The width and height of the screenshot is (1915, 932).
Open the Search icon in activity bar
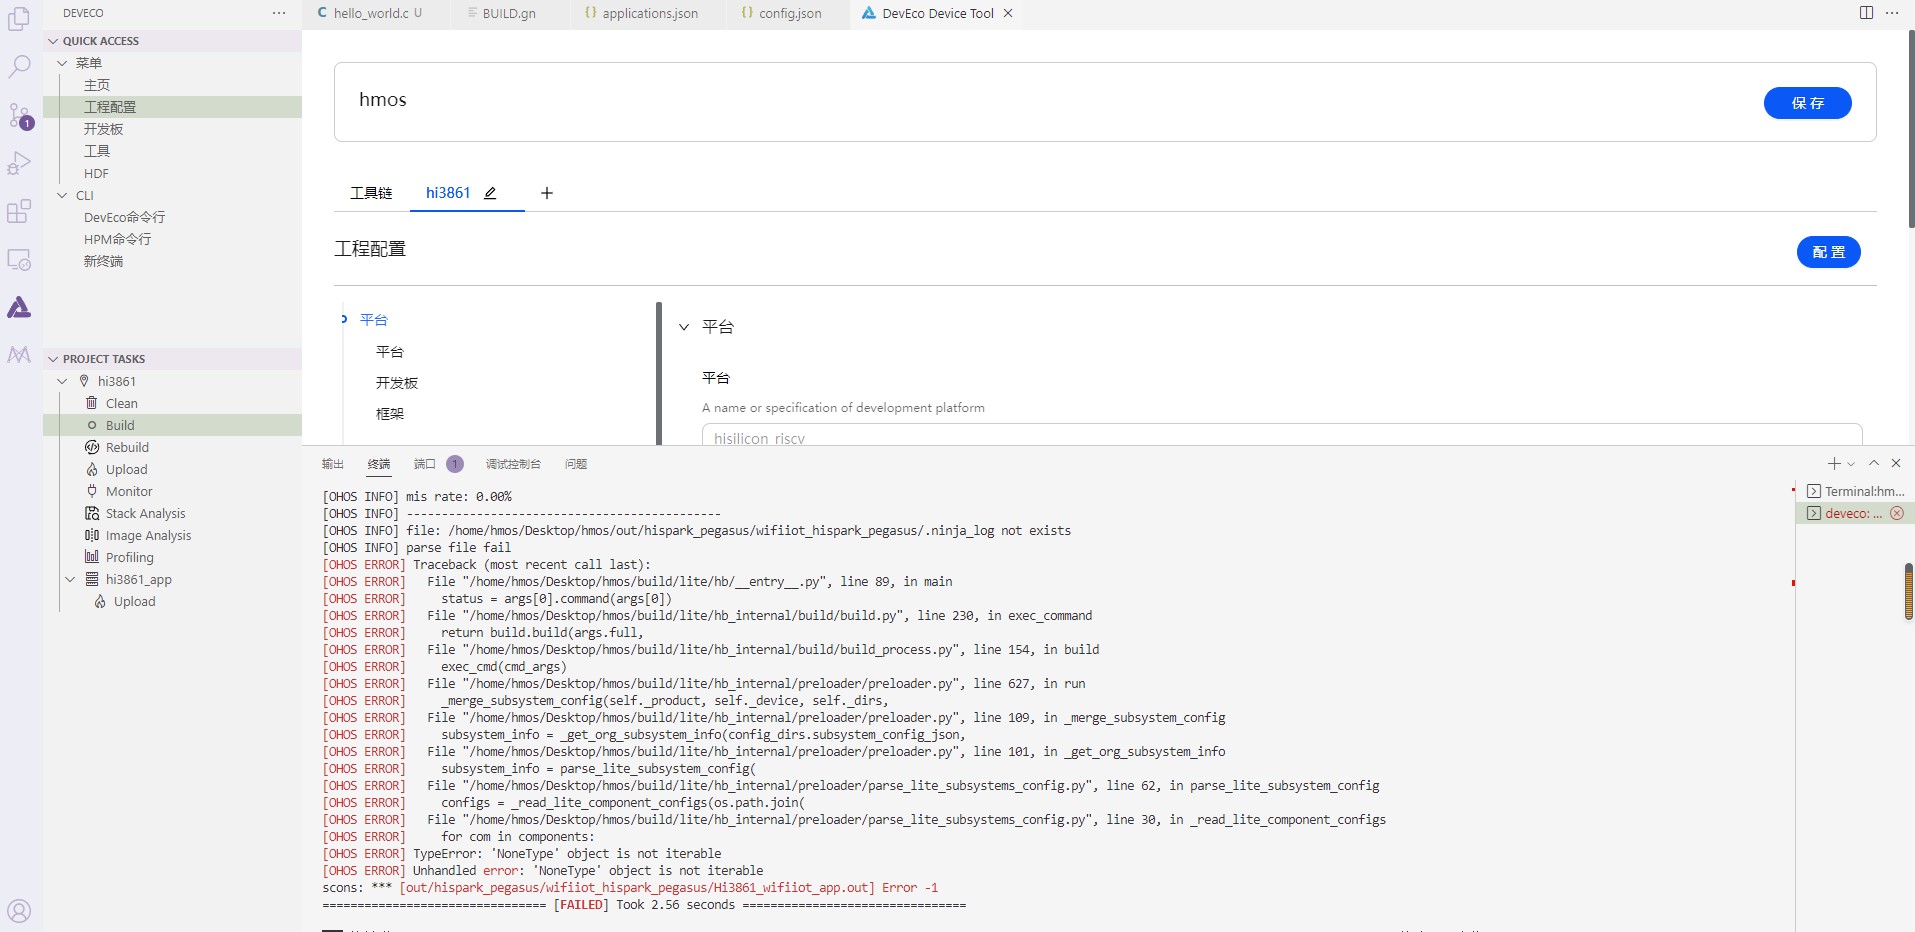coord(19,67)
